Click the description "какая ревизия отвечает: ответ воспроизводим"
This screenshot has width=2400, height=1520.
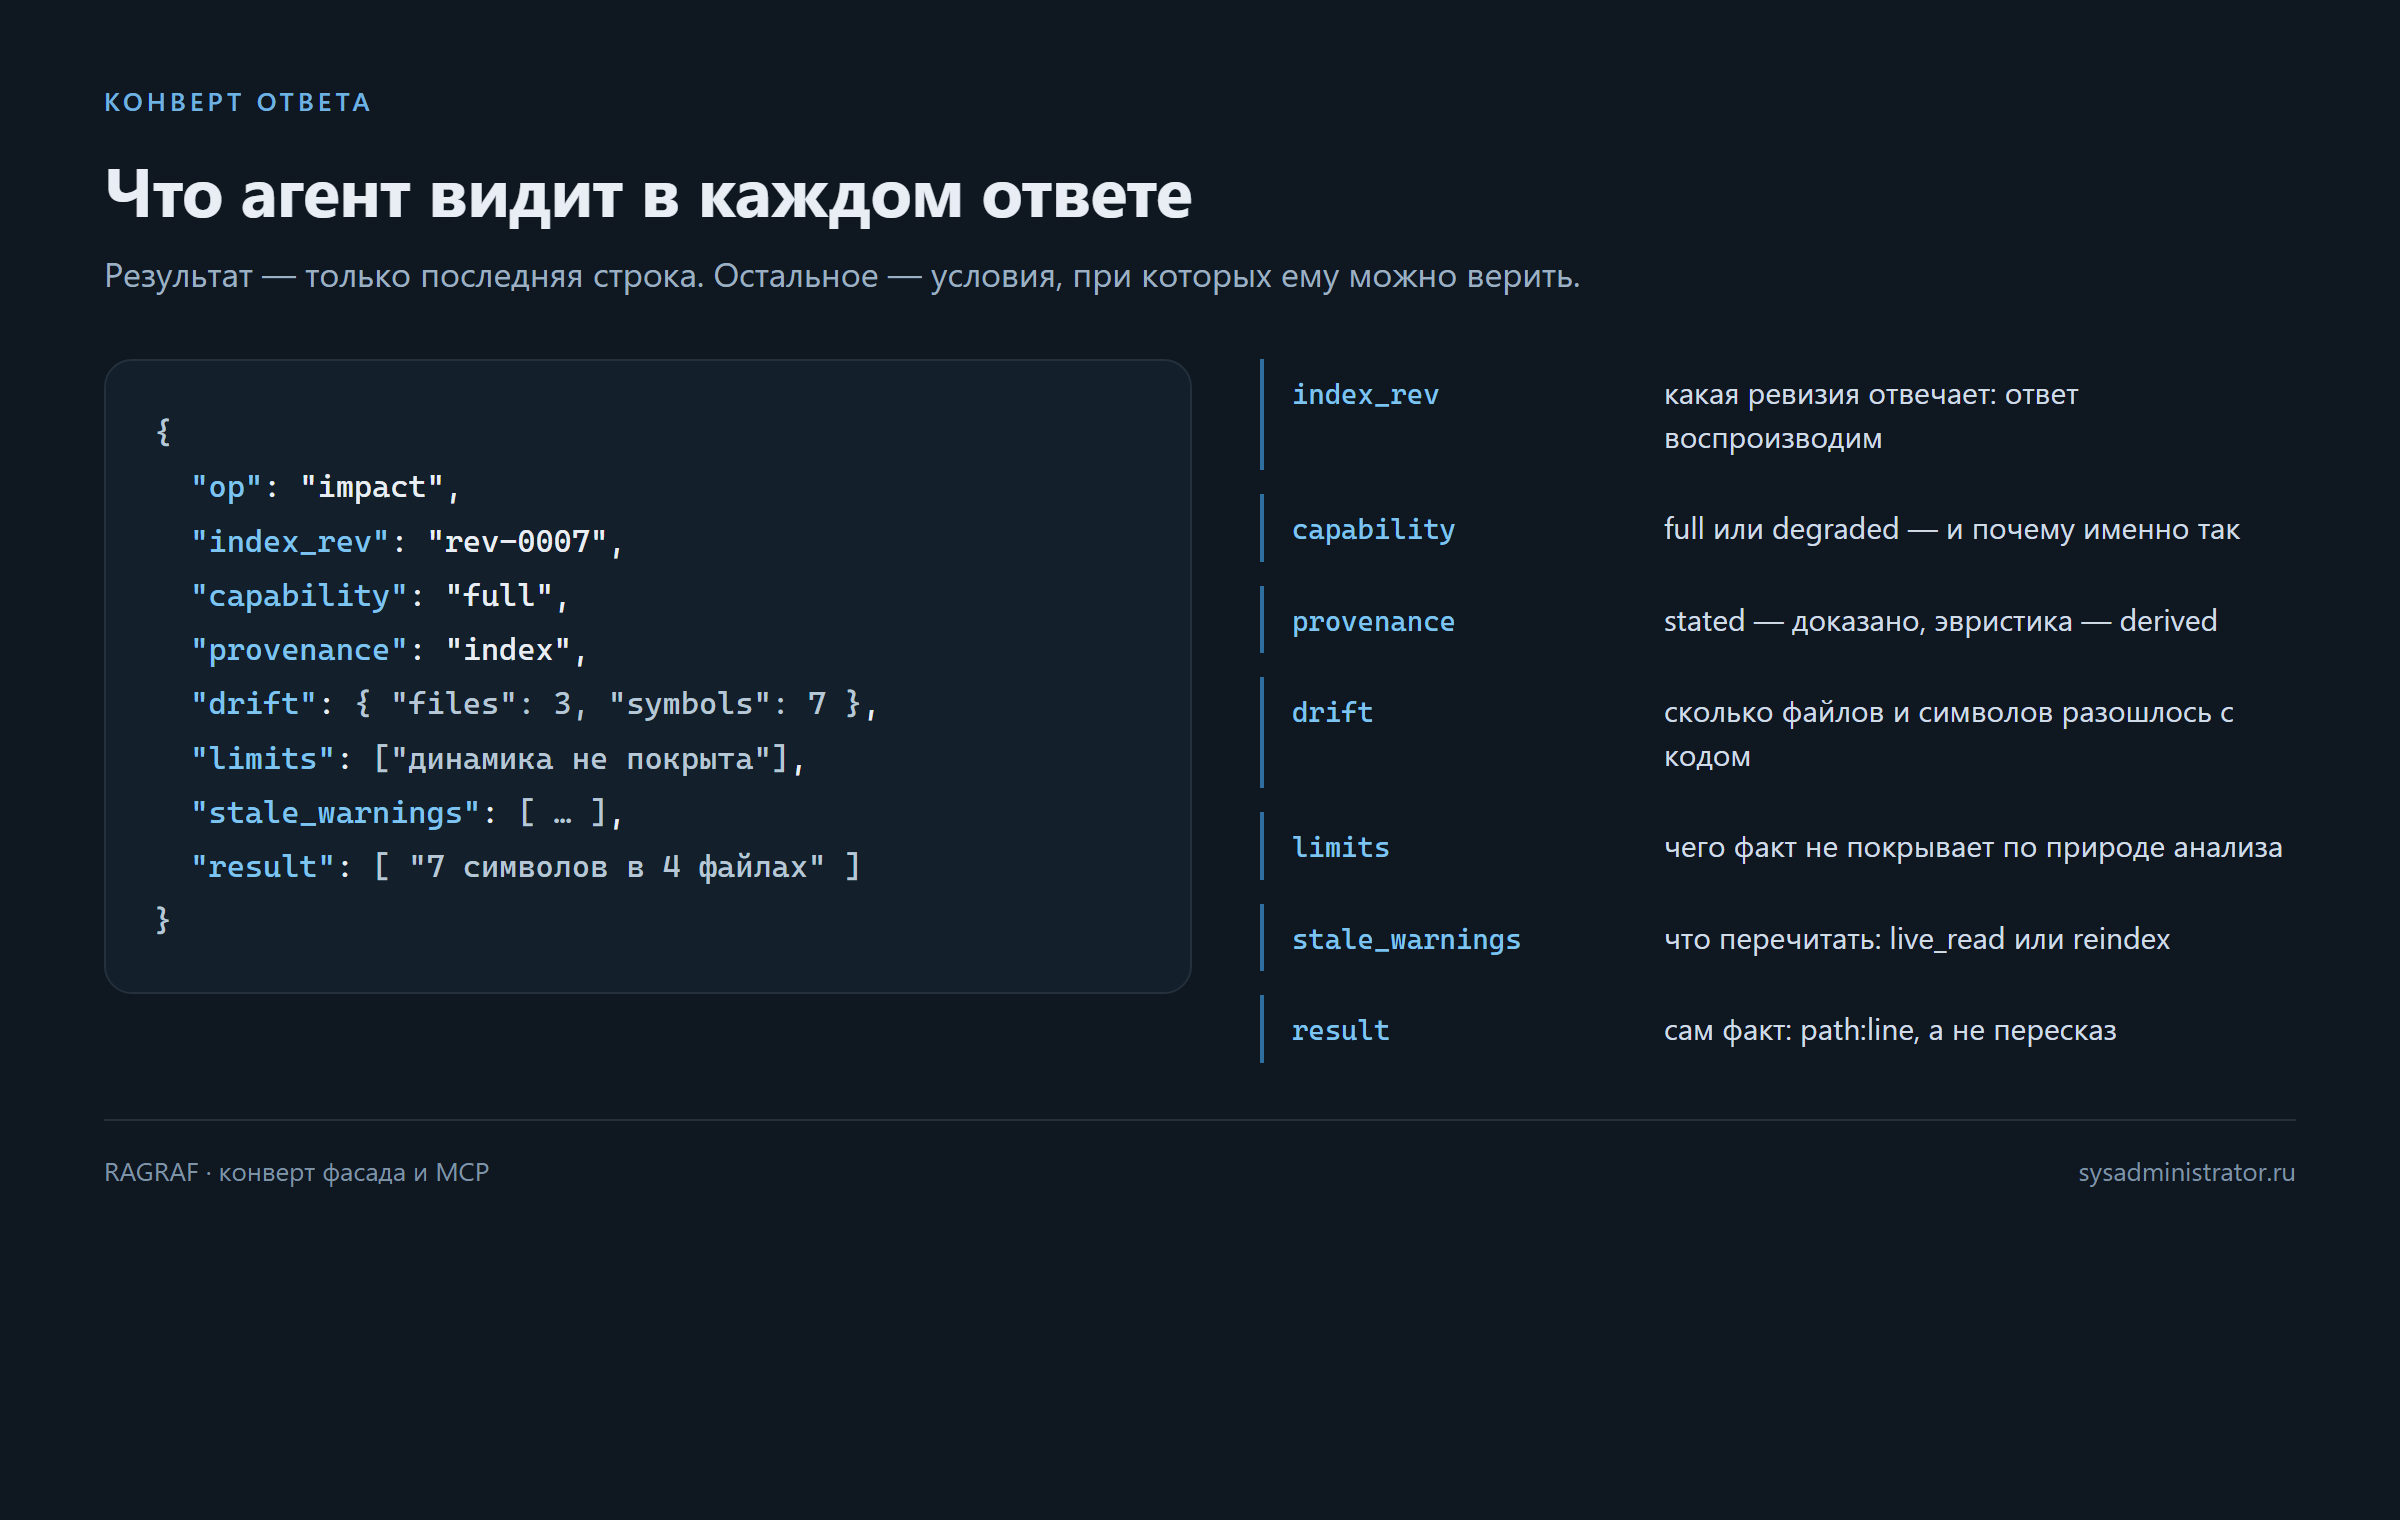1871,416
